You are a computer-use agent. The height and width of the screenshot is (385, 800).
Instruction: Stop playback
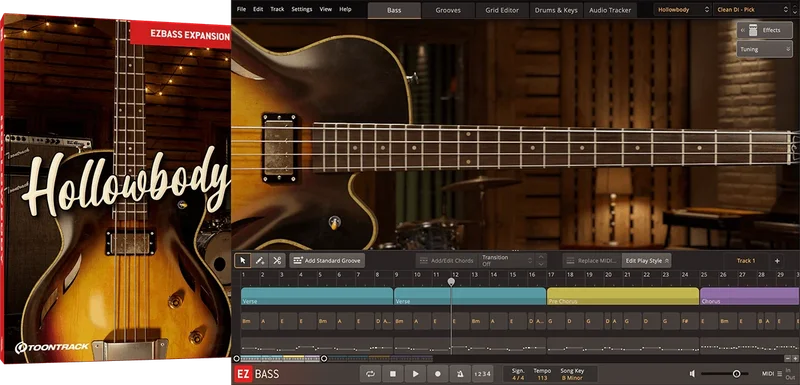(393, 374)
